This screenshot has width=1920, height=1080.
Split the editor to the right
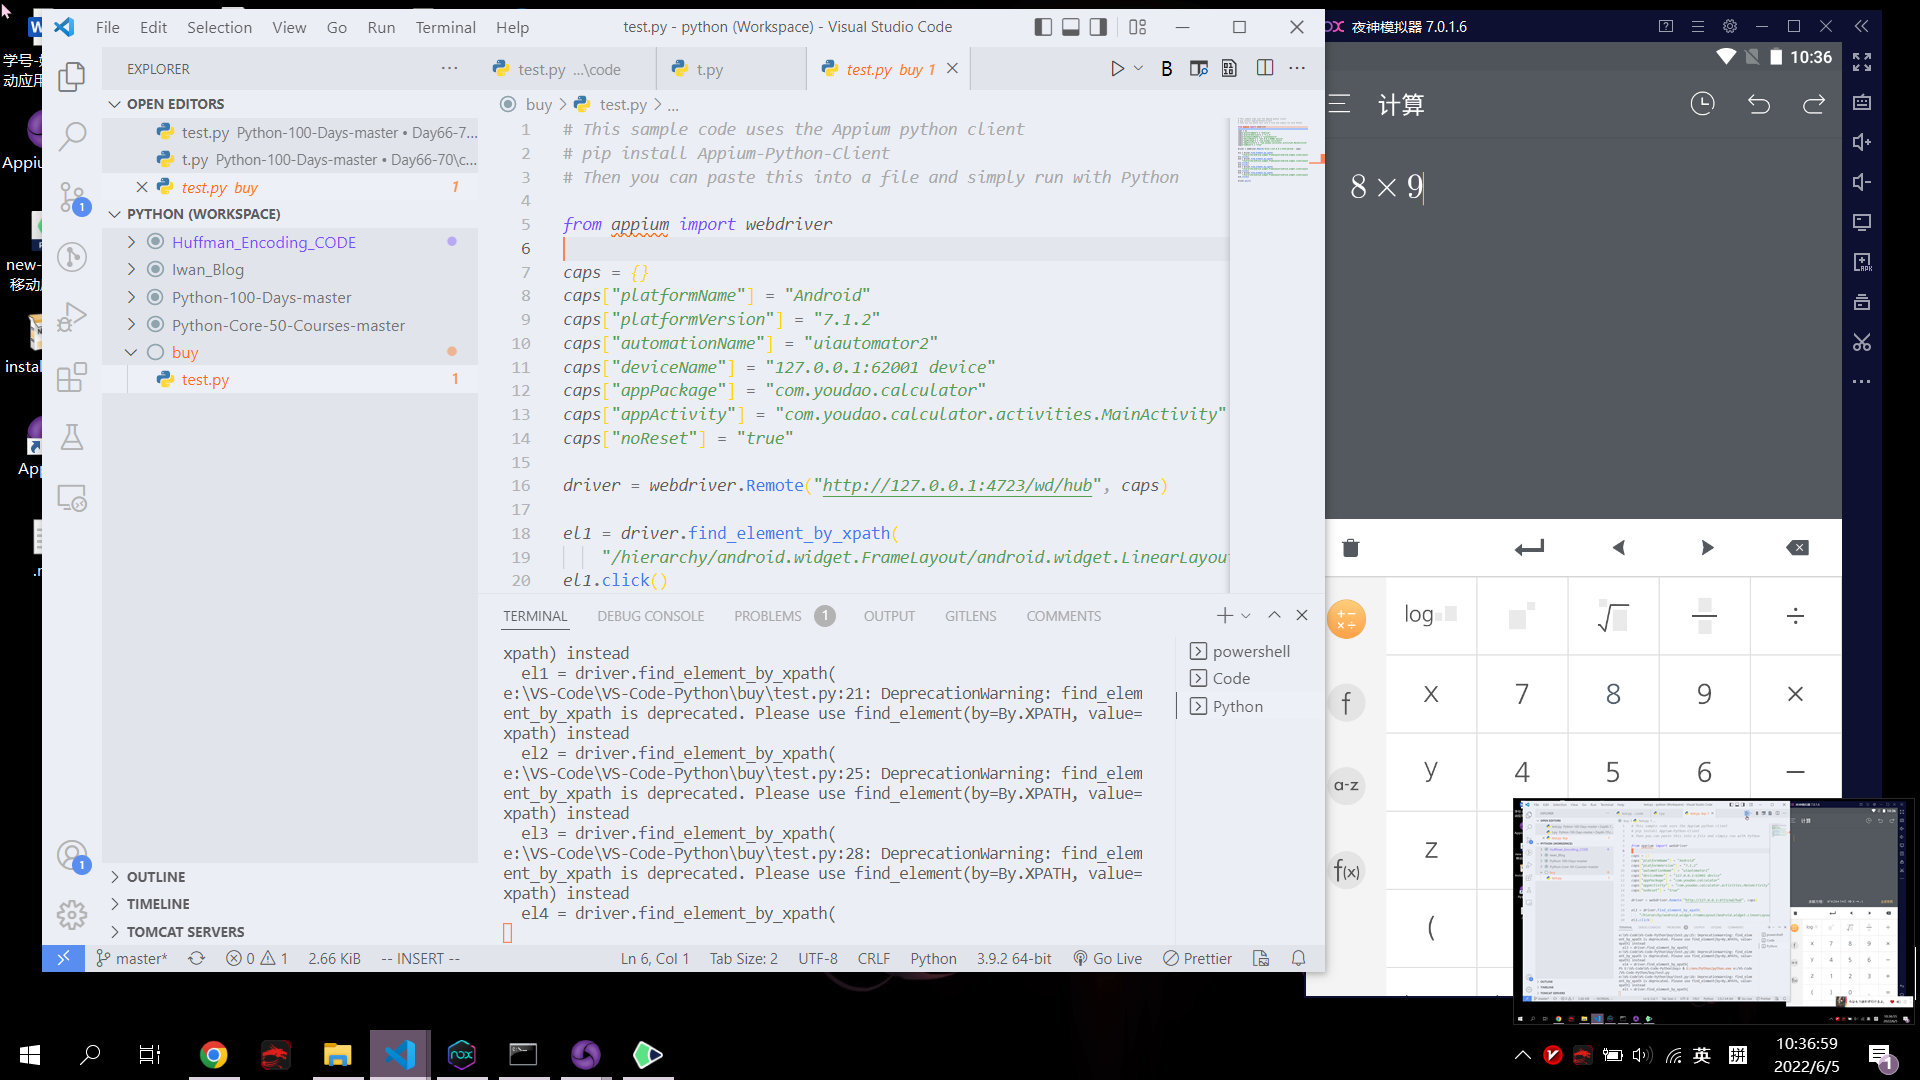coord(1265,68)
